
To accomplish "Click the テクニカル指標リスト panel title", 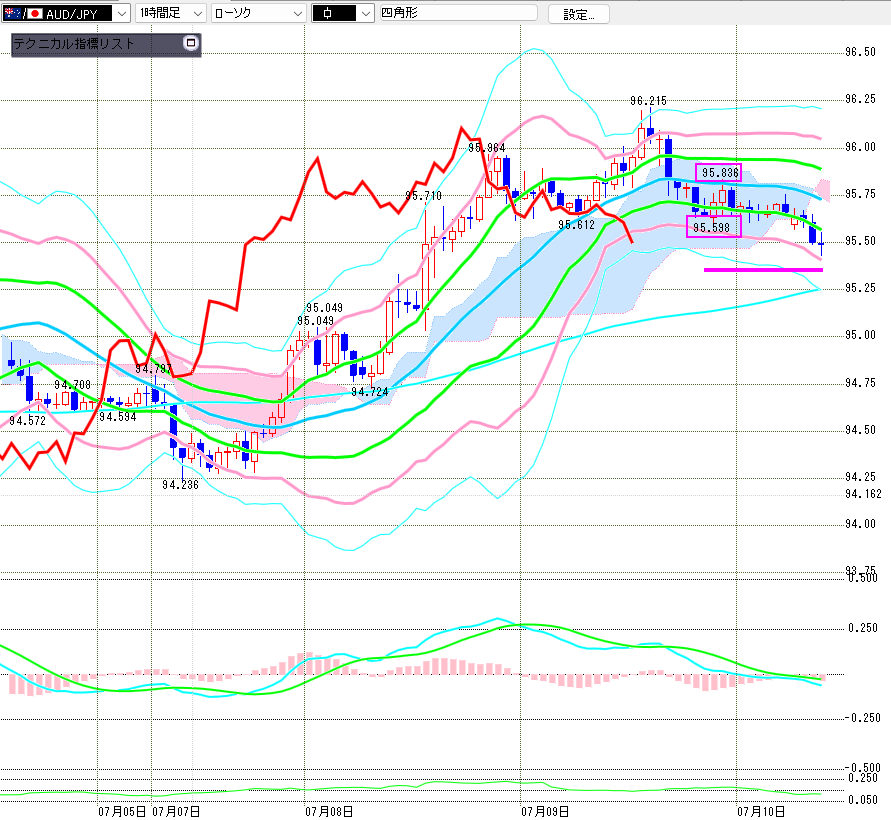I will pyautogui.click(x=74, y=44).
